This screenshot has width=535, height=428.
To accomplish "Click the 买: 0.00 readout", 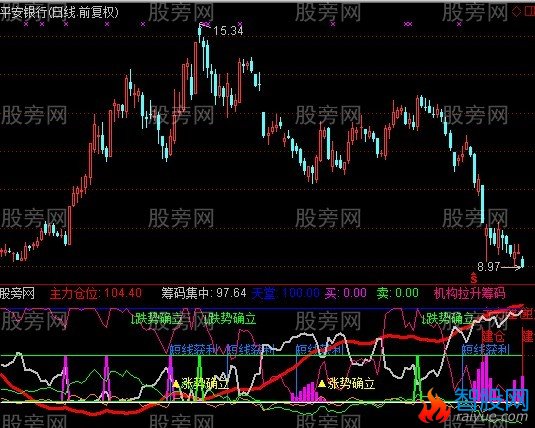I will [346, 293].
